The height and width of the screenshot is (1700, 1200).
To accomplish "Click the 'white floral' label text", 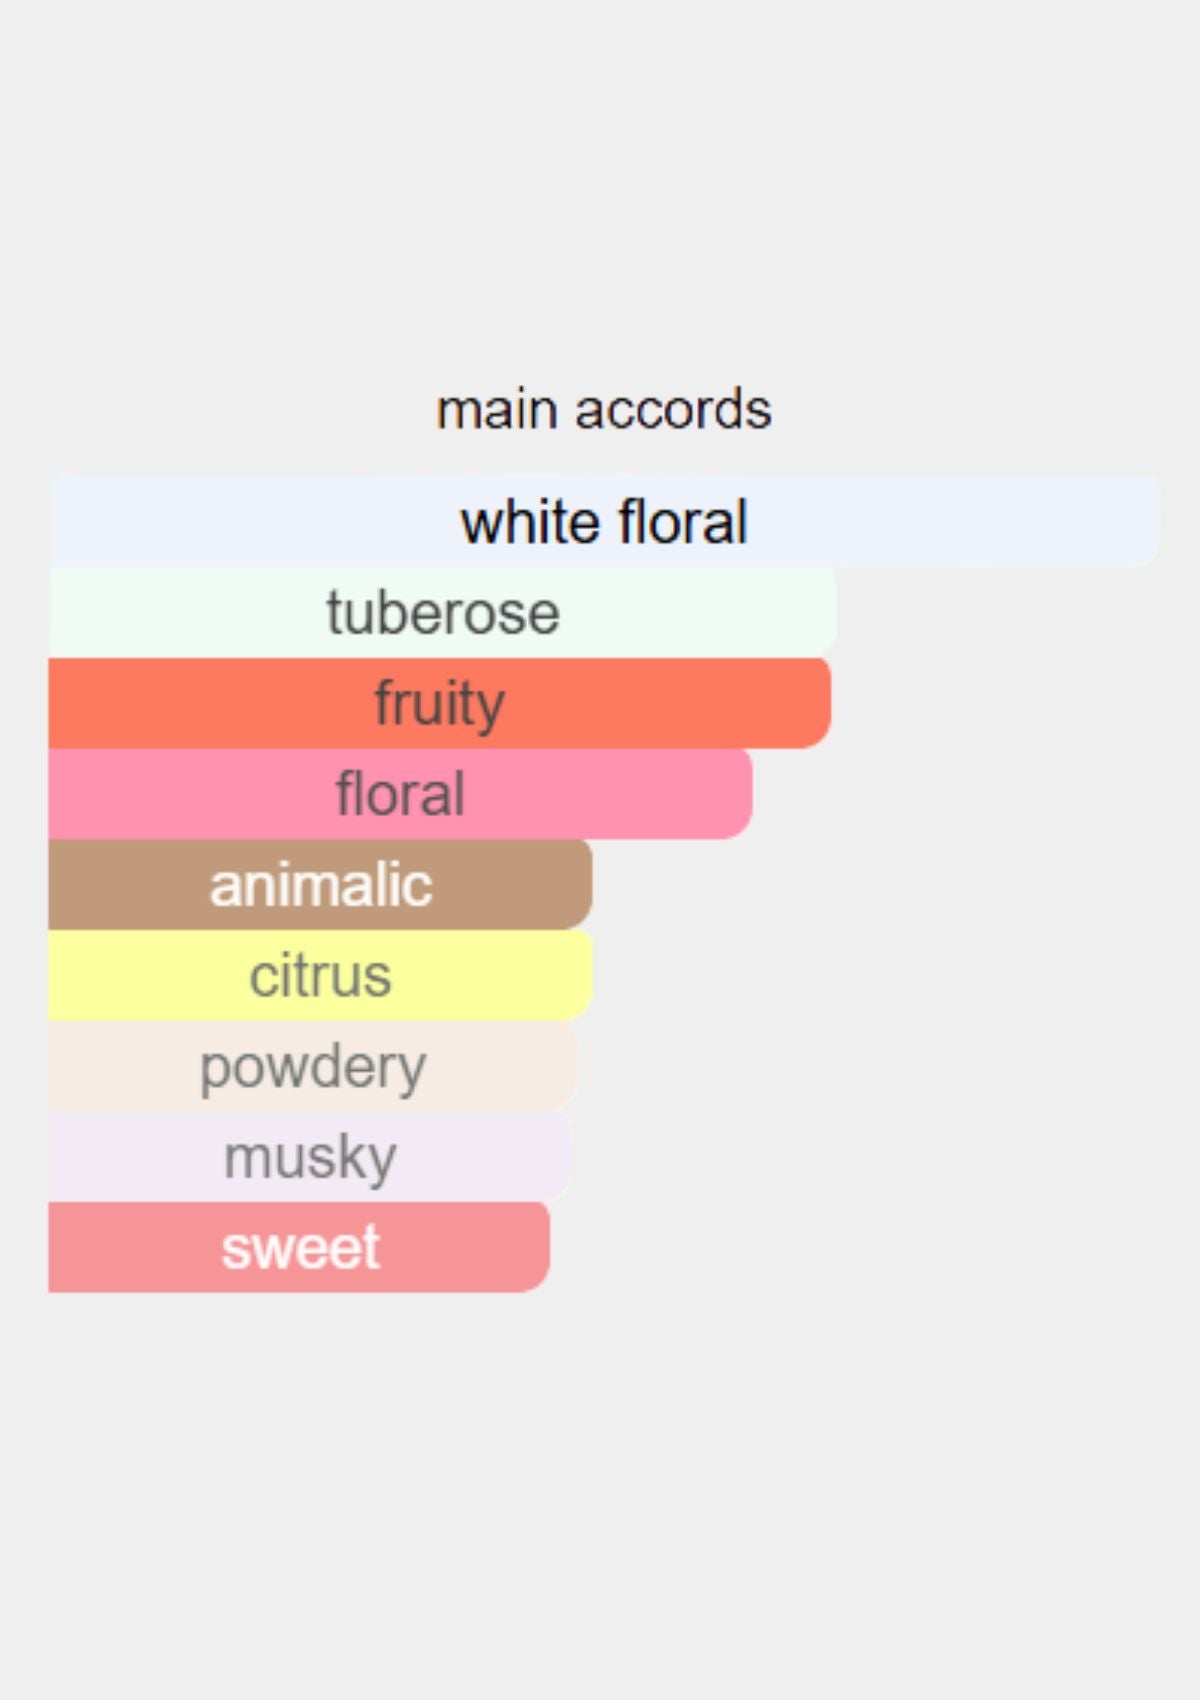I will click(x=603, y=522).
